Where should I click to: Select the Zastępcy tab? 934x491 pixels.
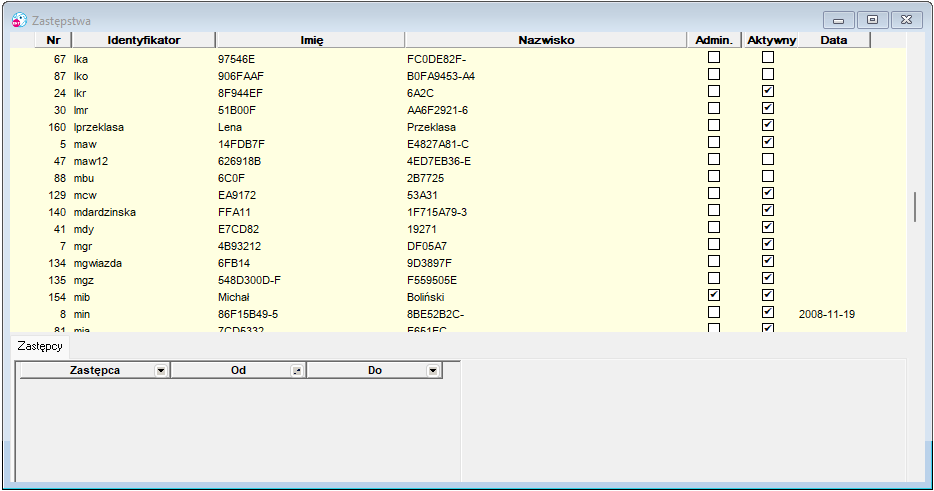tap(40, 346)
